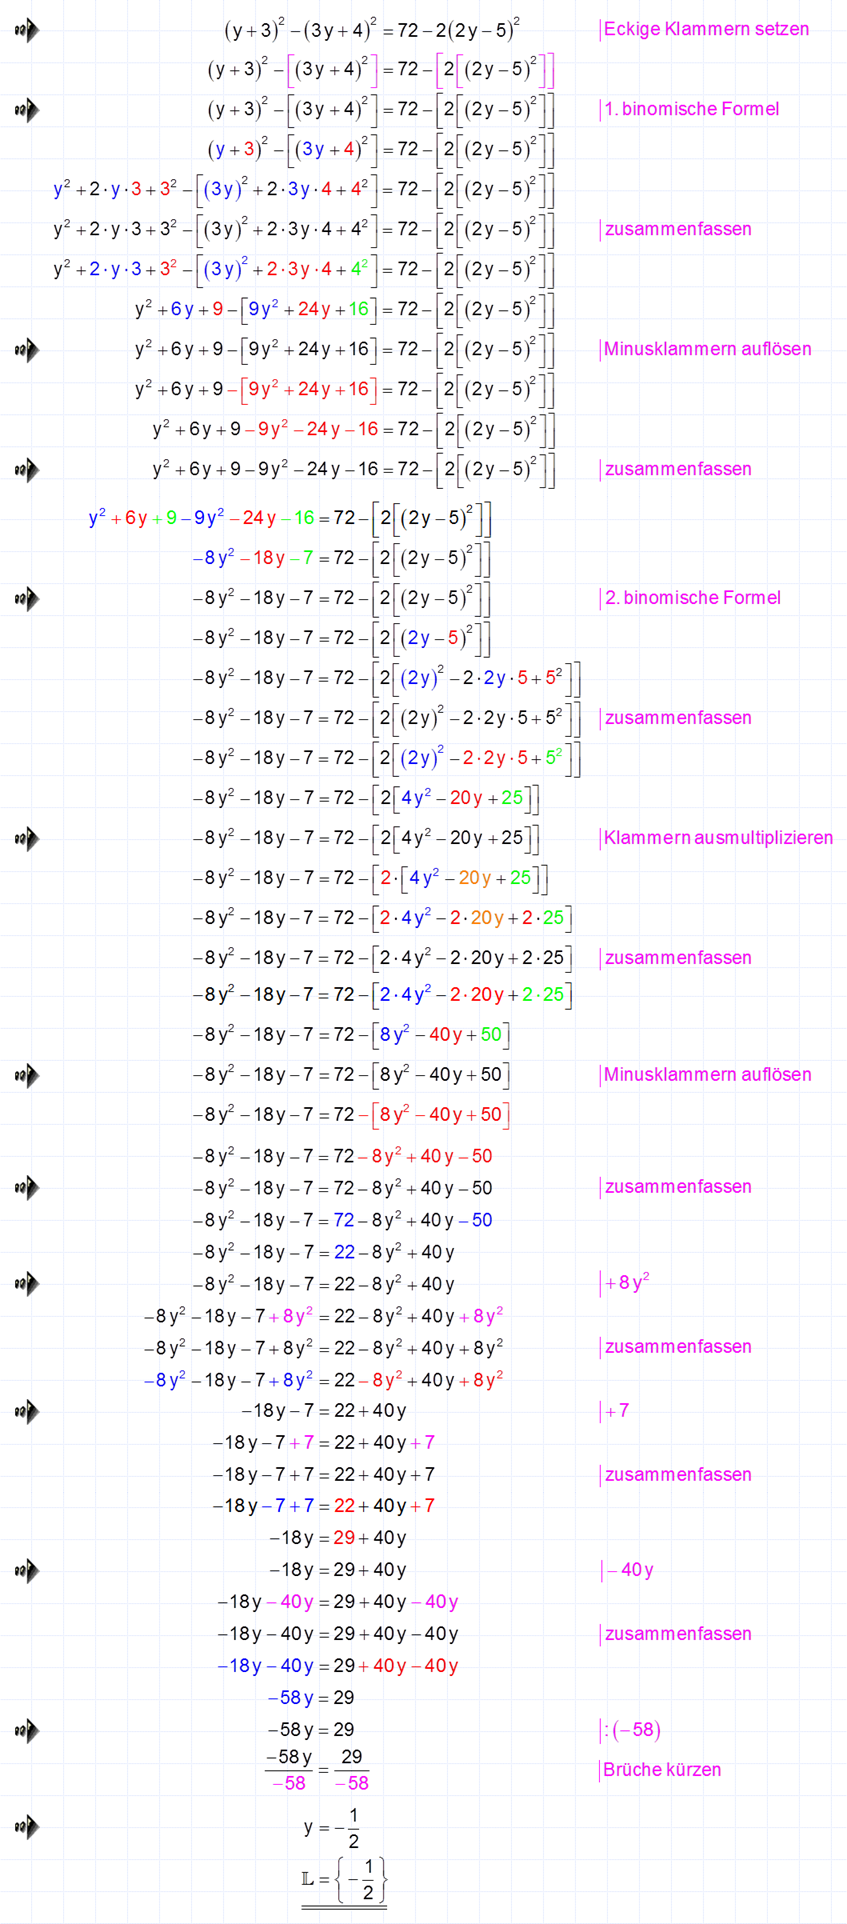Click the '|+8y²' operation note
Image resolution: width=847 pixels, height=1924 pixels.
[624, 1283]
